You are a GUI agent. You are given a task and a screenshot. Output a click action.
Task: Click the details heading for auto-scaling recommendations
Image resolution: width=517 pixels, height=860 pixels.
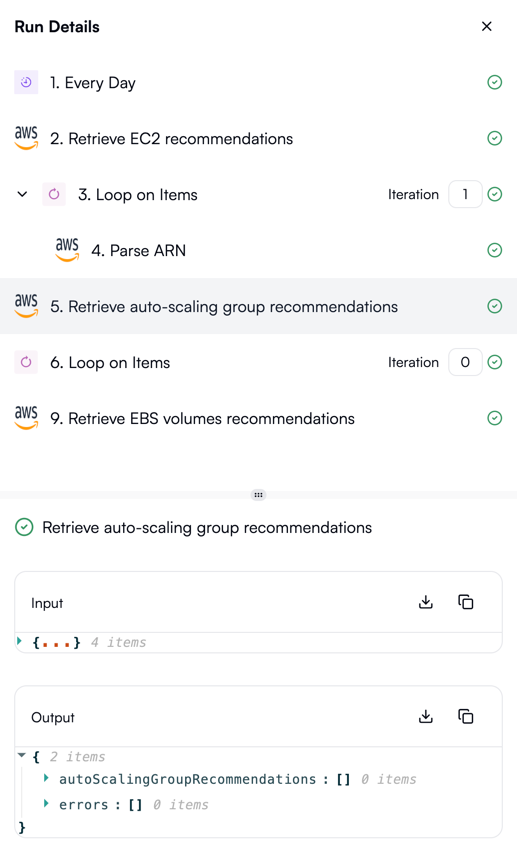207,528
